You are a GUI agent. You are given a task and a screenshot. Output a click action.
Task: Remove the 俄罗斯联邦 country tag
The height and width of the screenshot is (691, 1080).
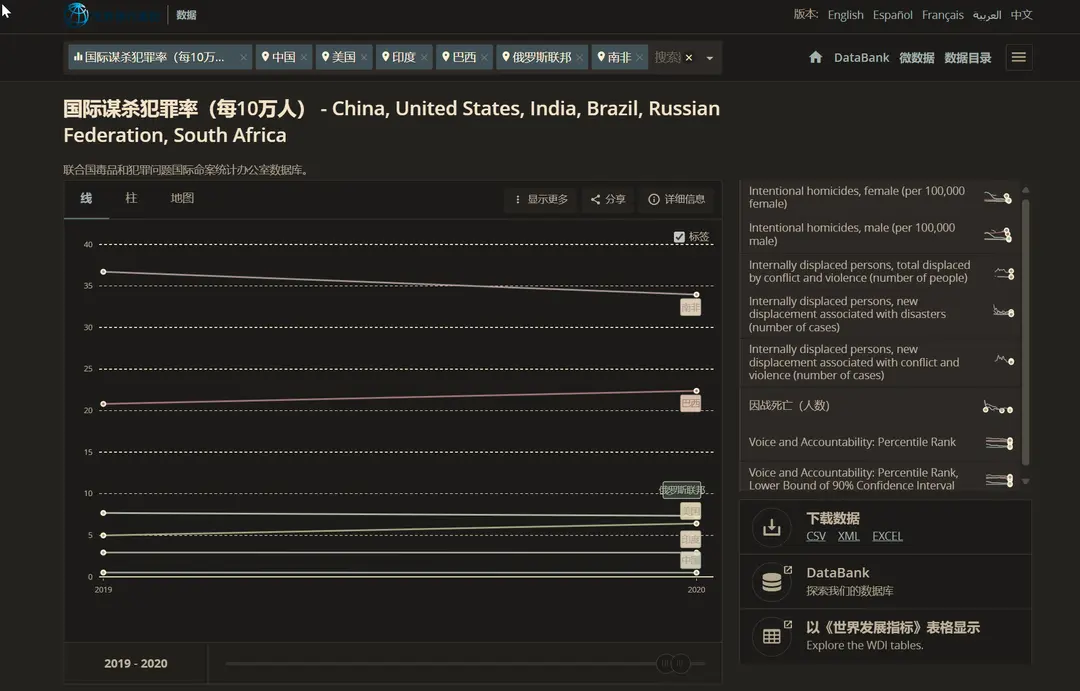(580, 58)
